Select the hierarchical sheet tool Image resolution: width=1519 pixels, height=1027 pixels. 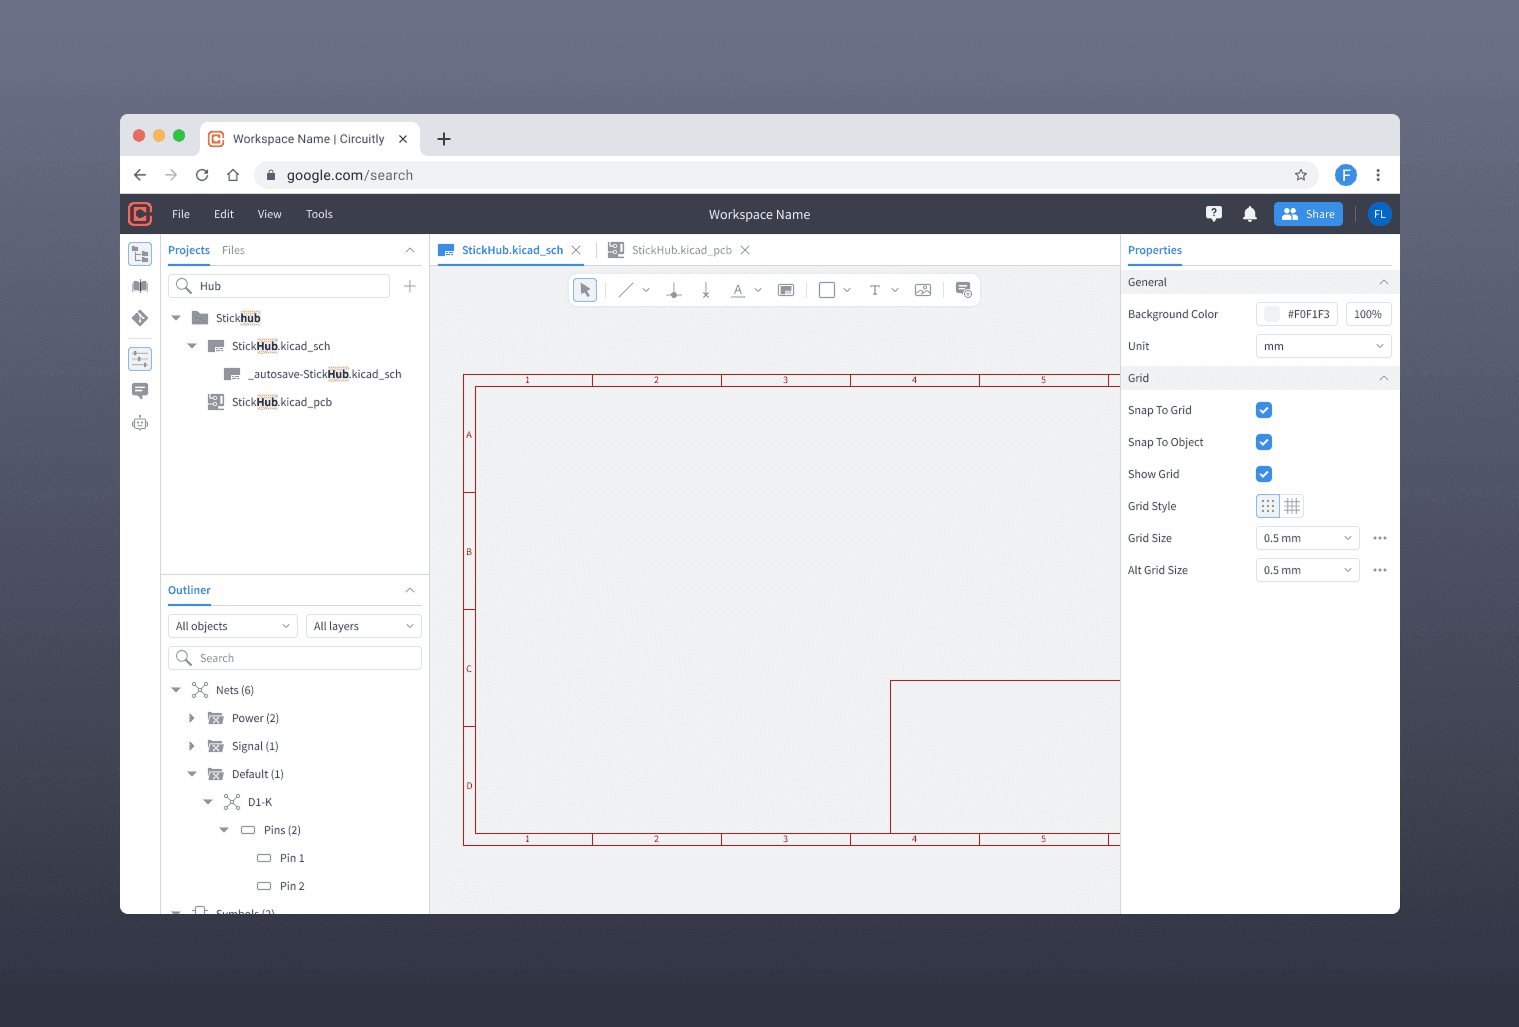[x=786, y=290]
